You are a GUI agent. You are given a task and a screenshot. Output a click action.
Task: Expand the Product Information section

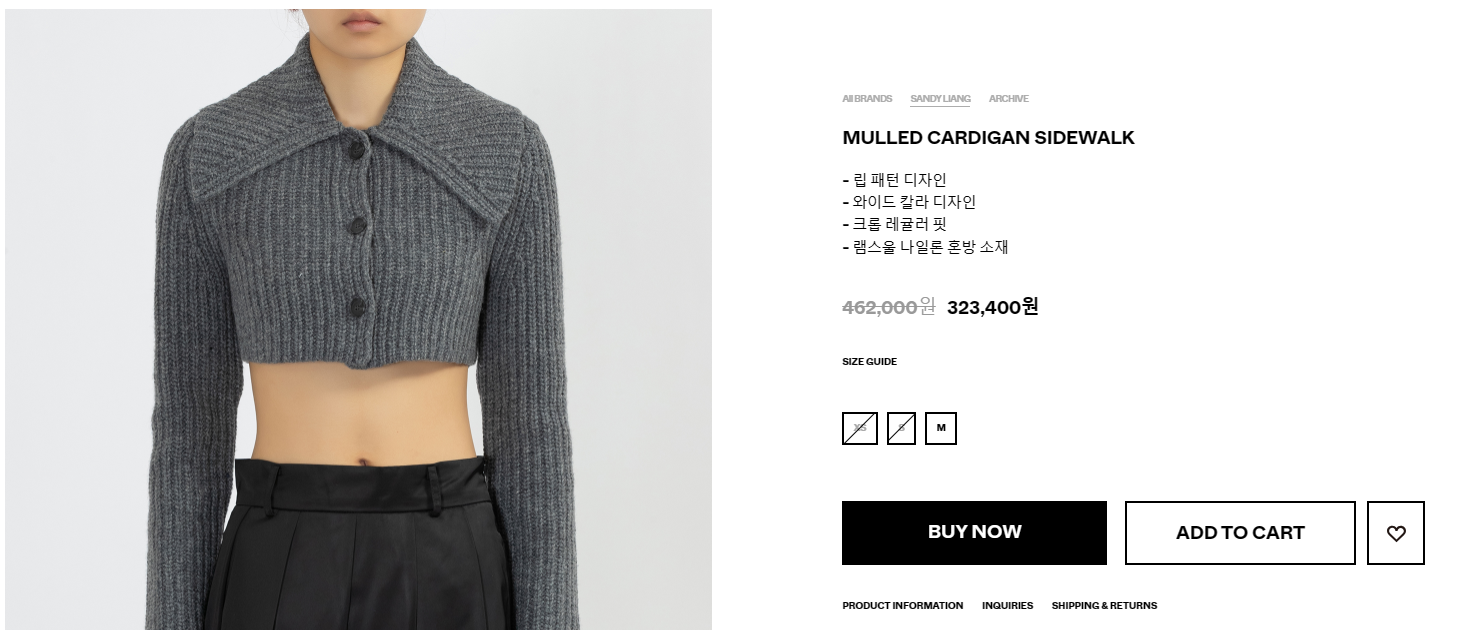(x=902, y=606)
